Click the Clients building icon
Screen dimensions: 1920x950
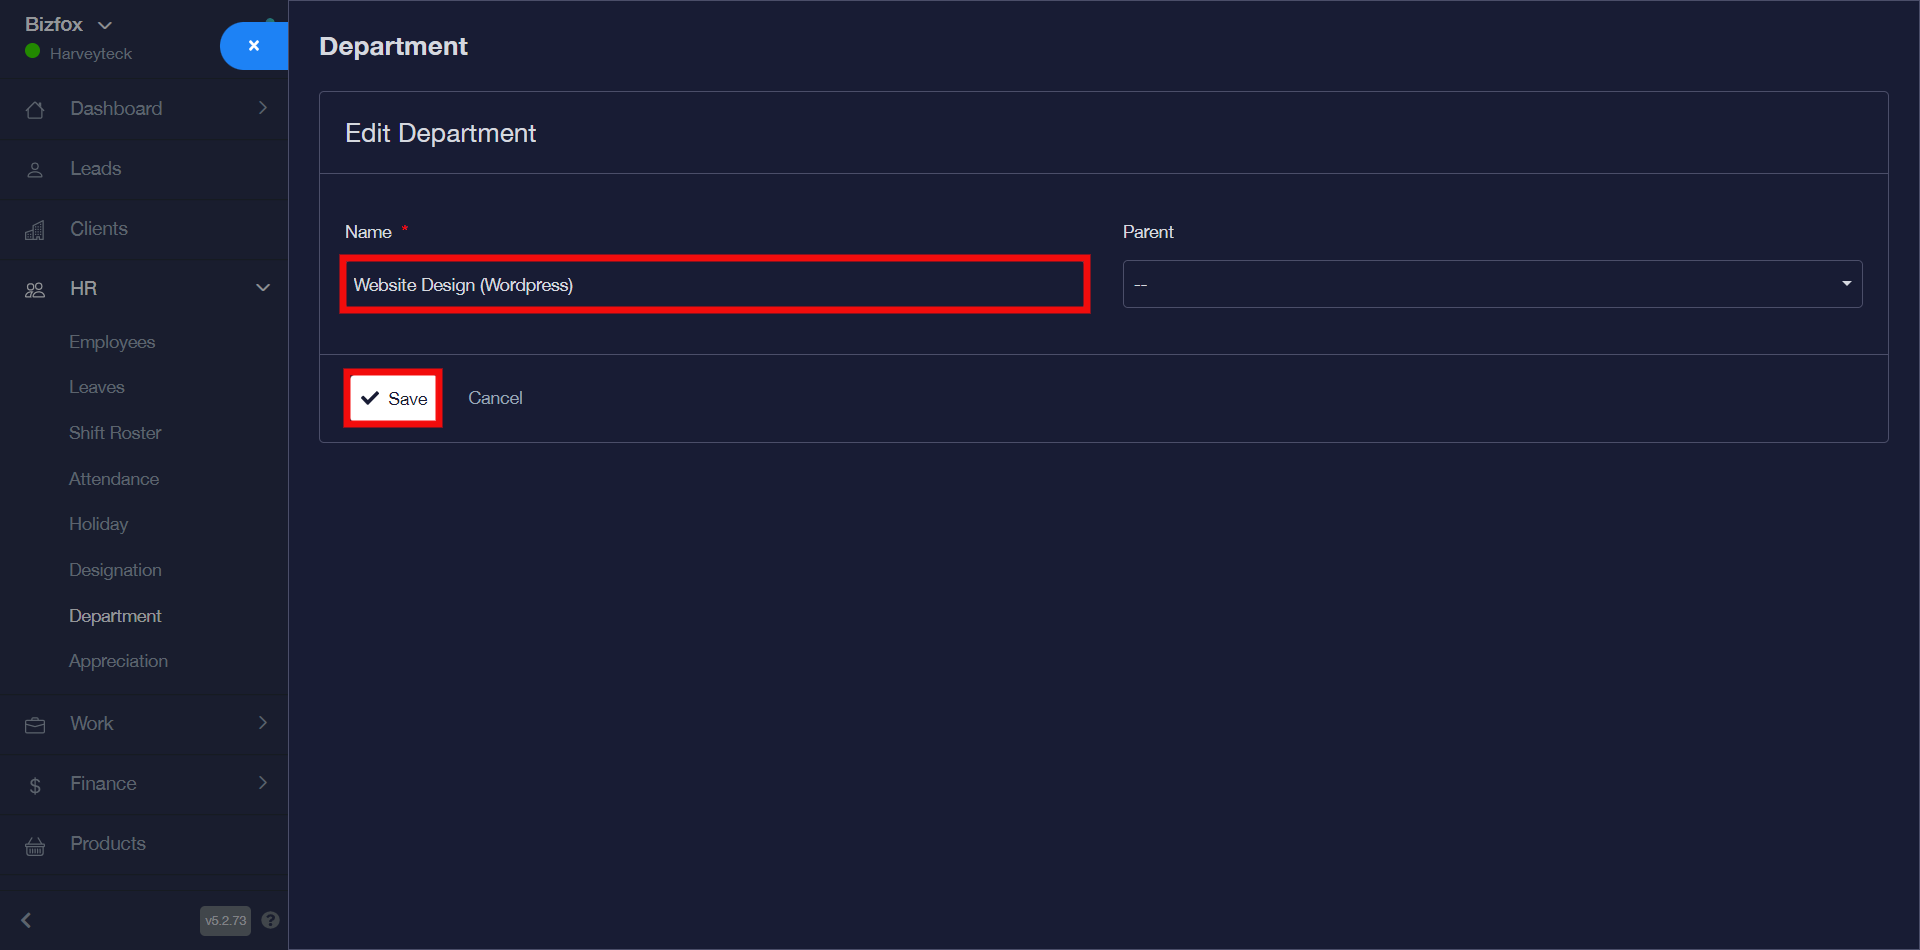(x=35, y=231)
